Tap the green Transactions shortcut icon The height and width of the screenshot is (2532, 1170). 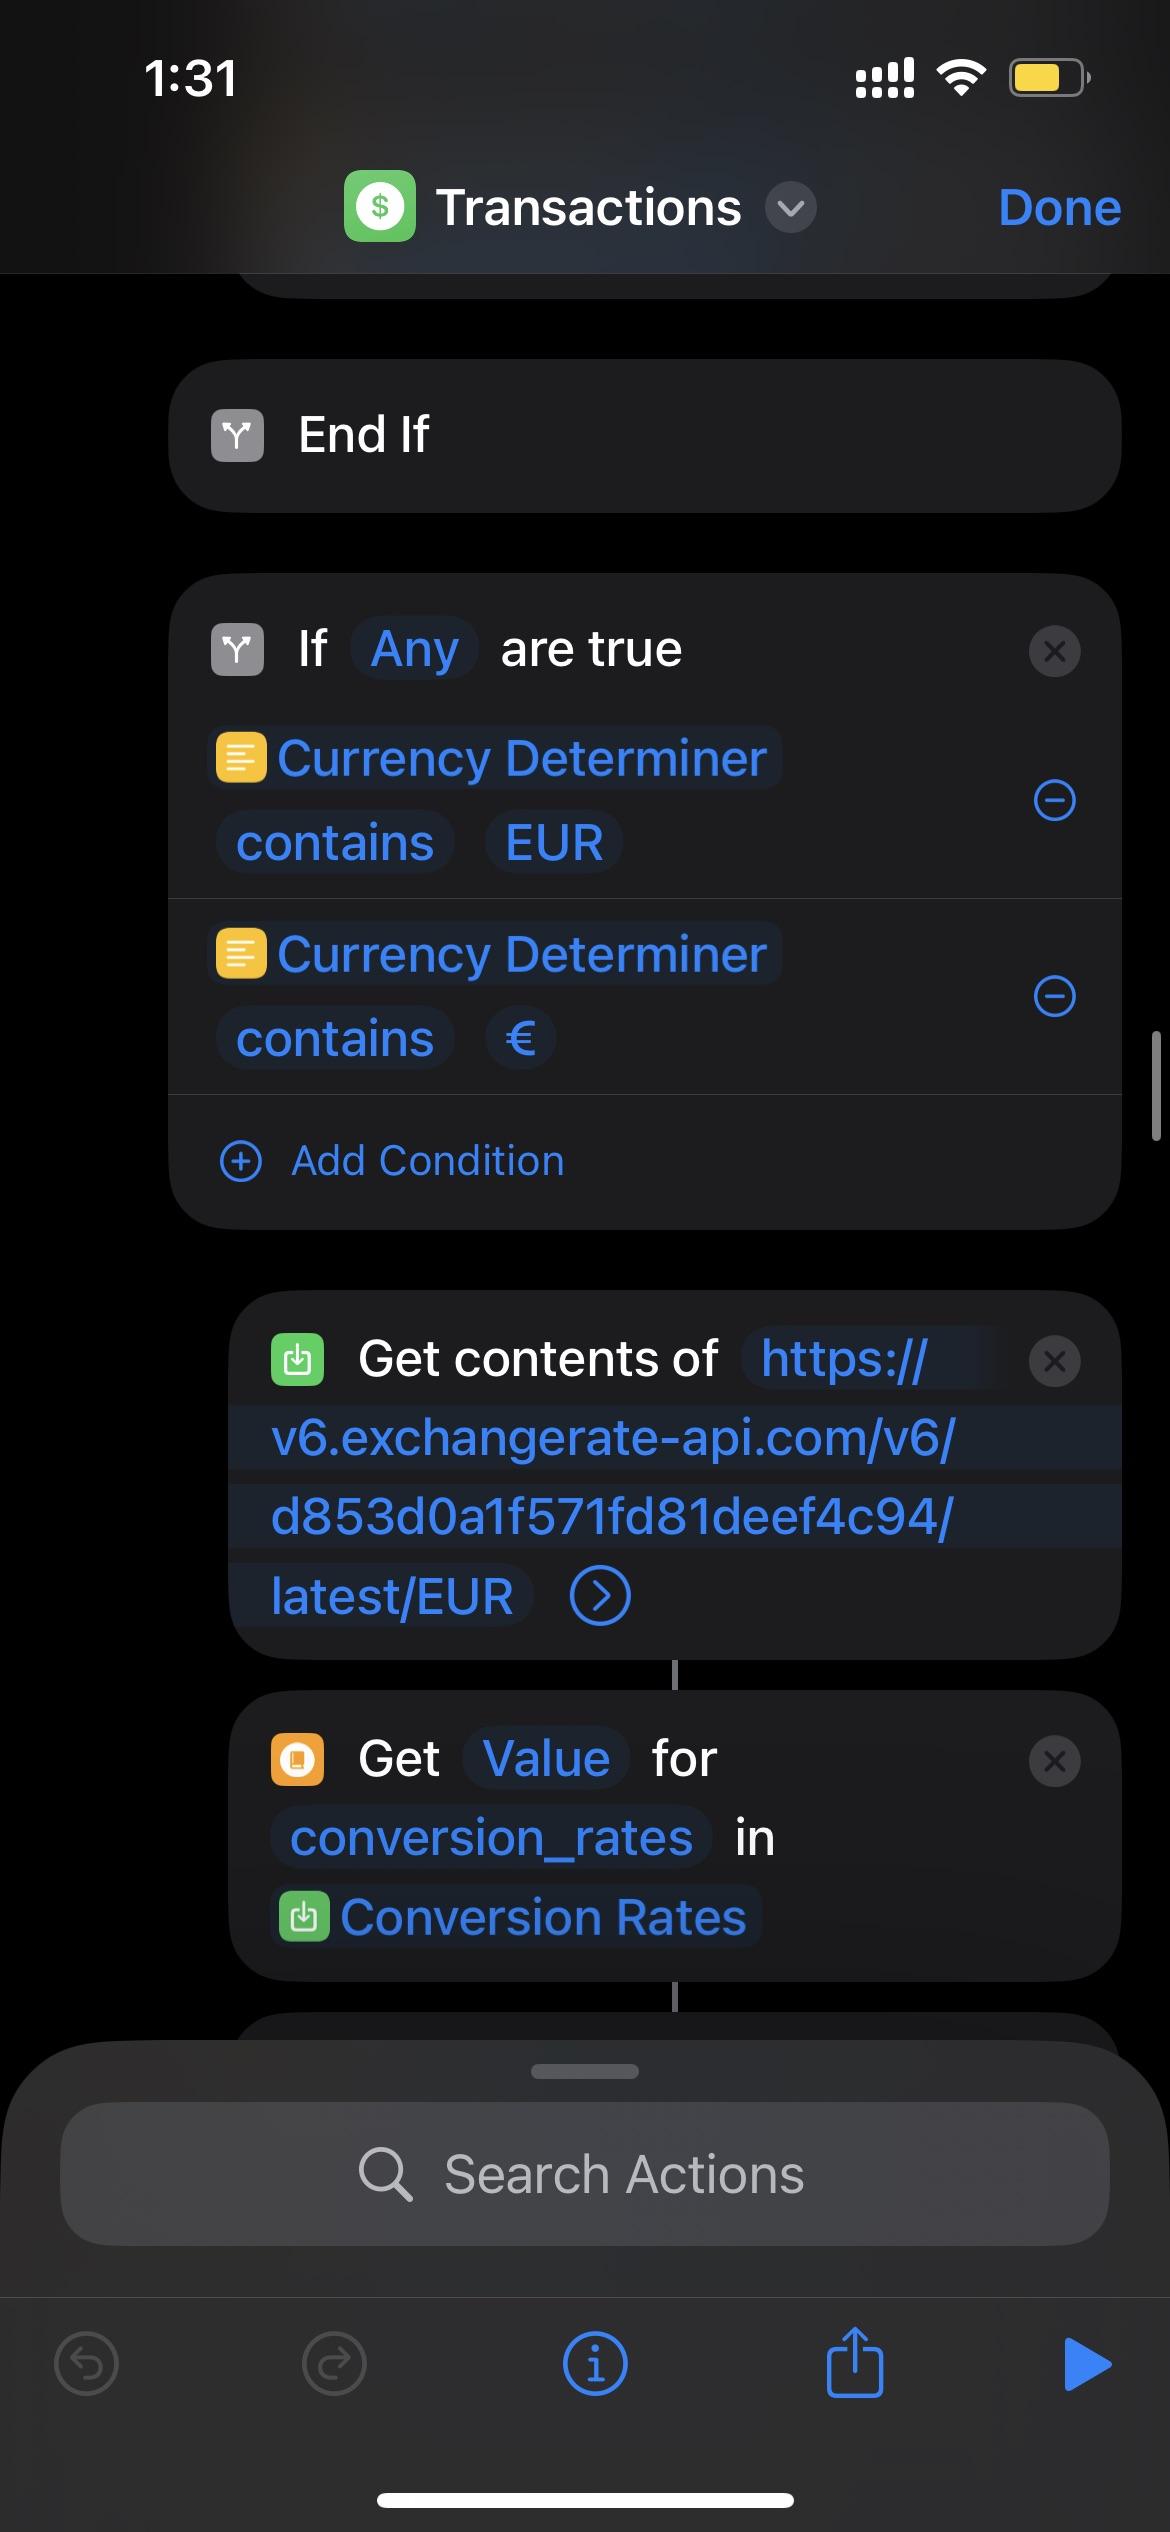pos(379,207)
